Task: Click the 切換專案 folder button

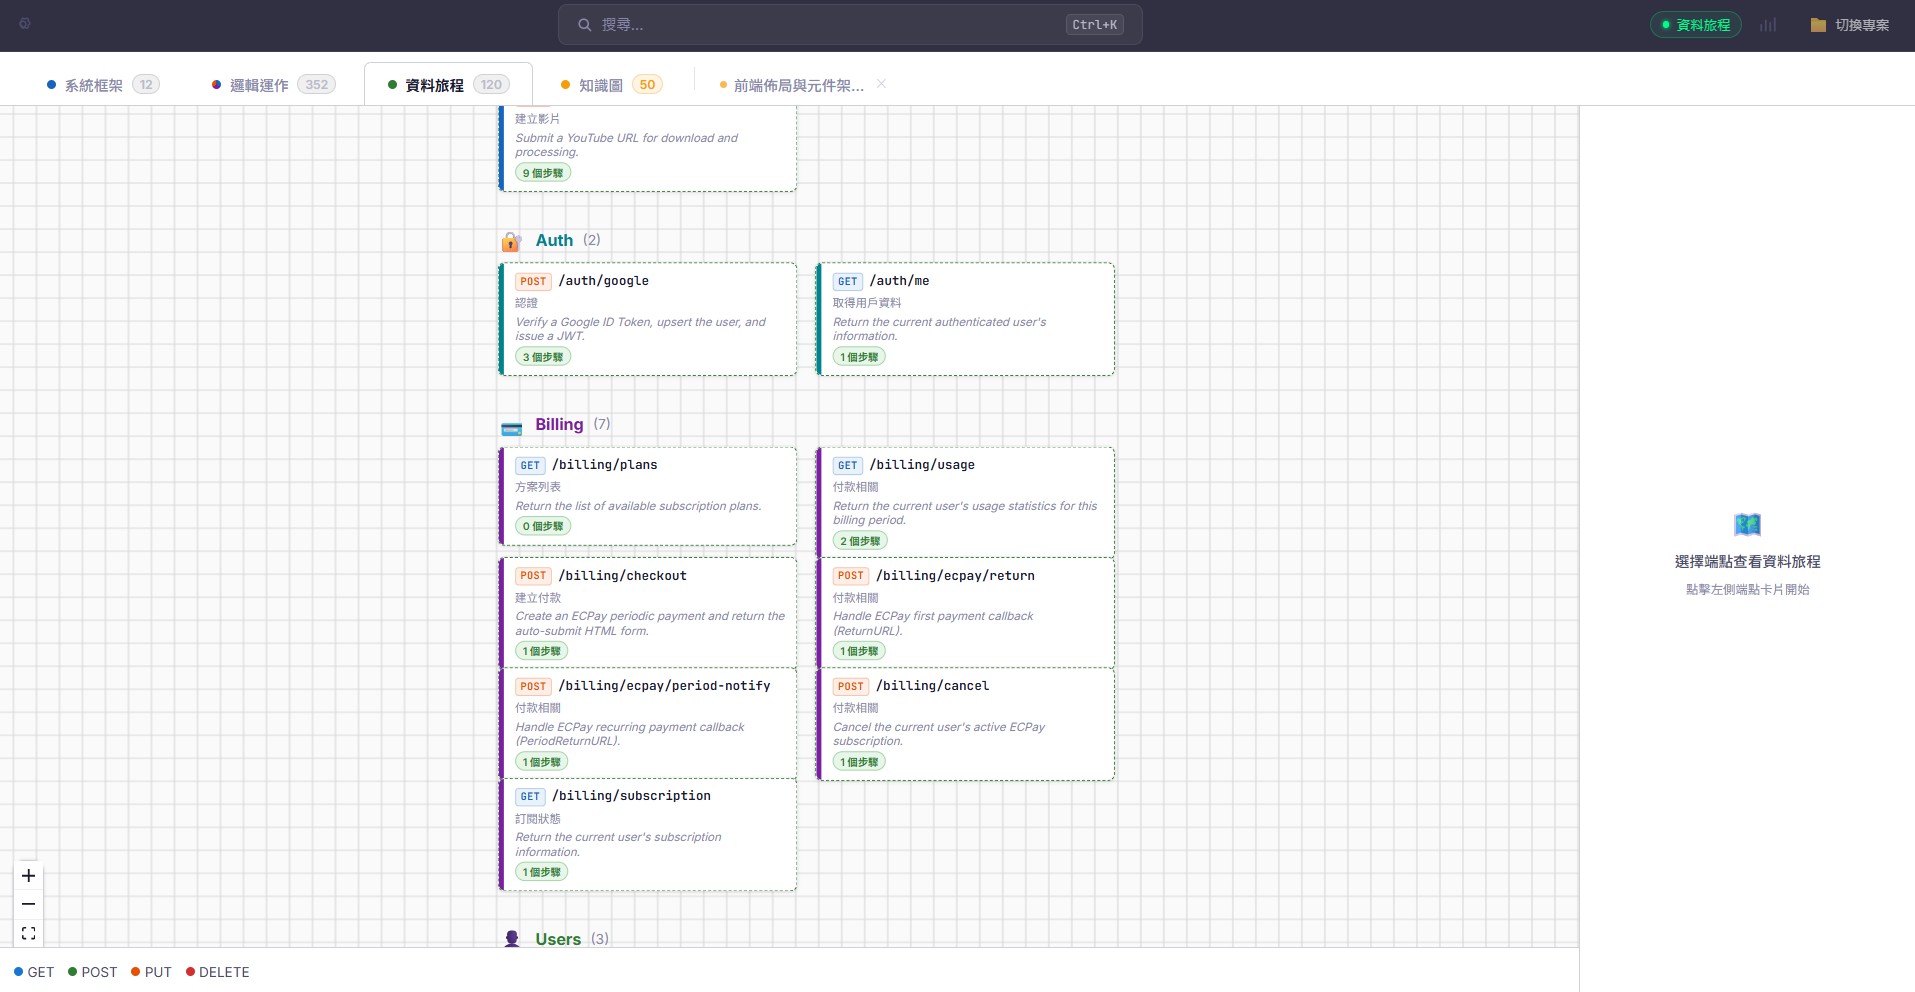Action: [1848, 24]
